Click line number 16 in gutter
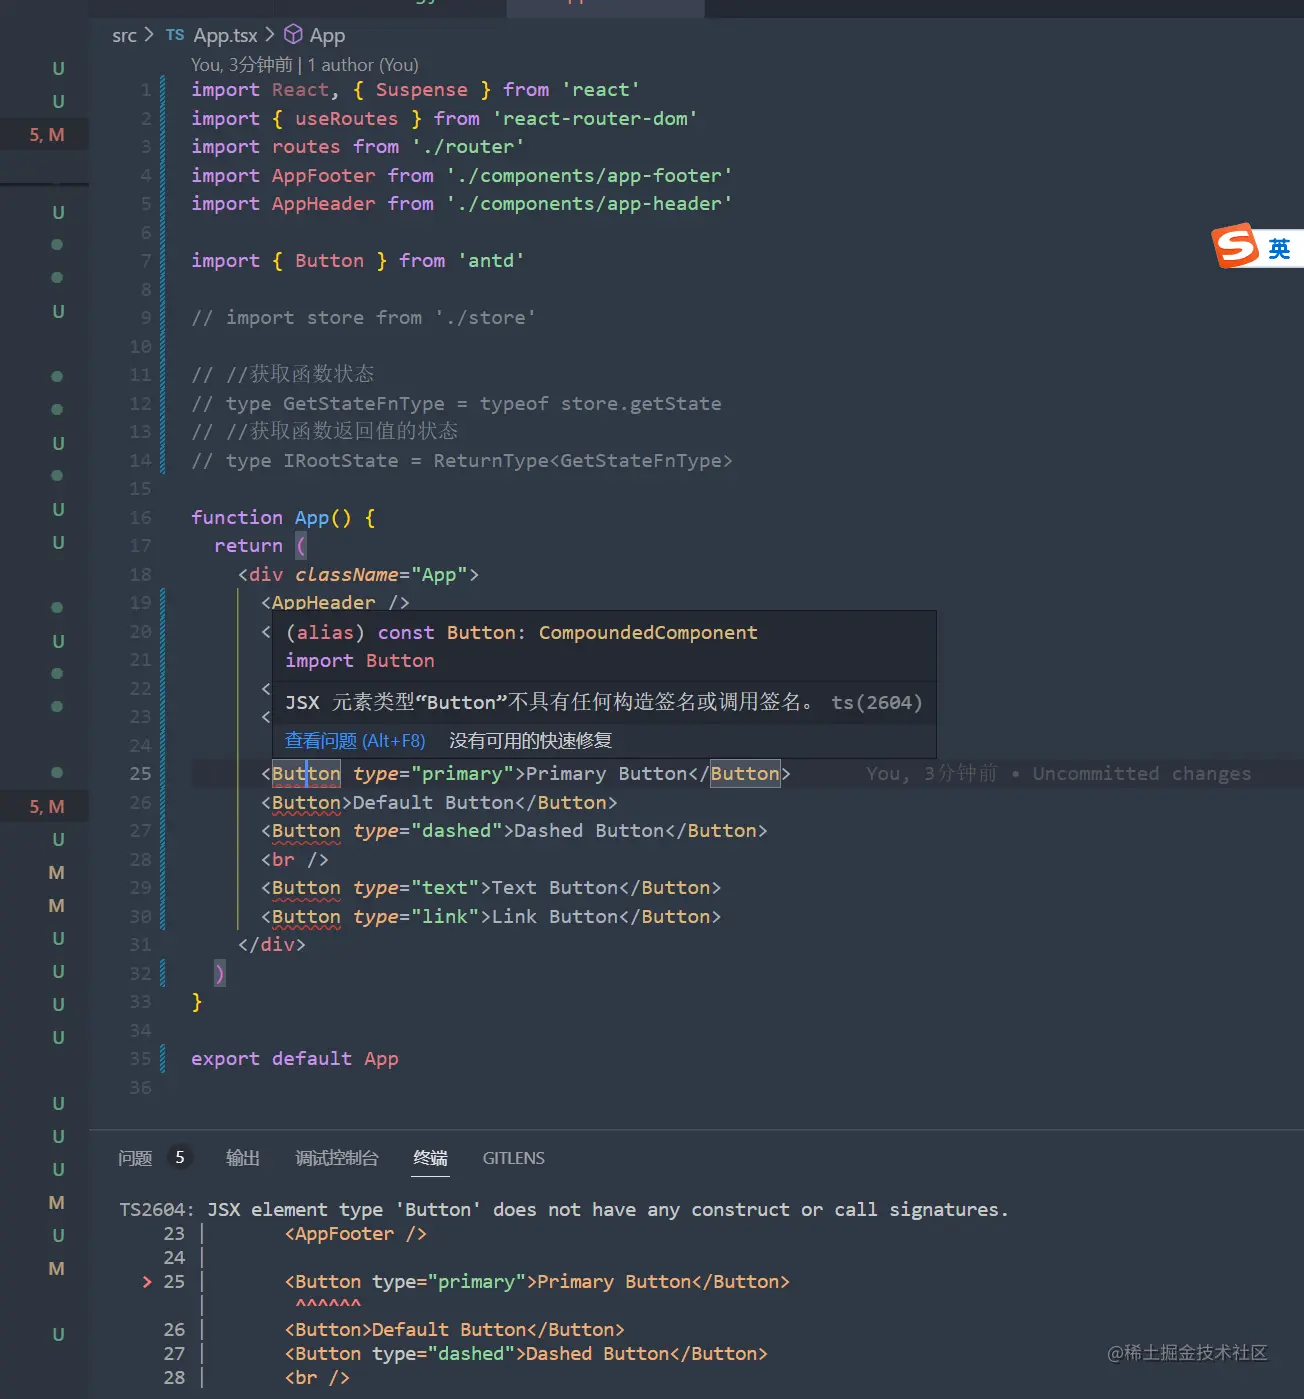This screenshot has height=1399, width=1304. click(x=140, y=518)
